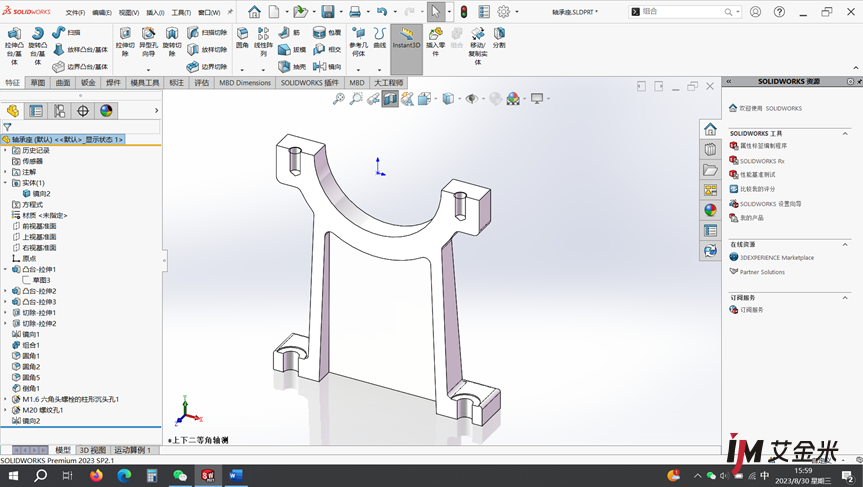Collapse the SOLIDWORKS 工具 section
This screenshot has width=863, height=487.
(x=845, y=133)
